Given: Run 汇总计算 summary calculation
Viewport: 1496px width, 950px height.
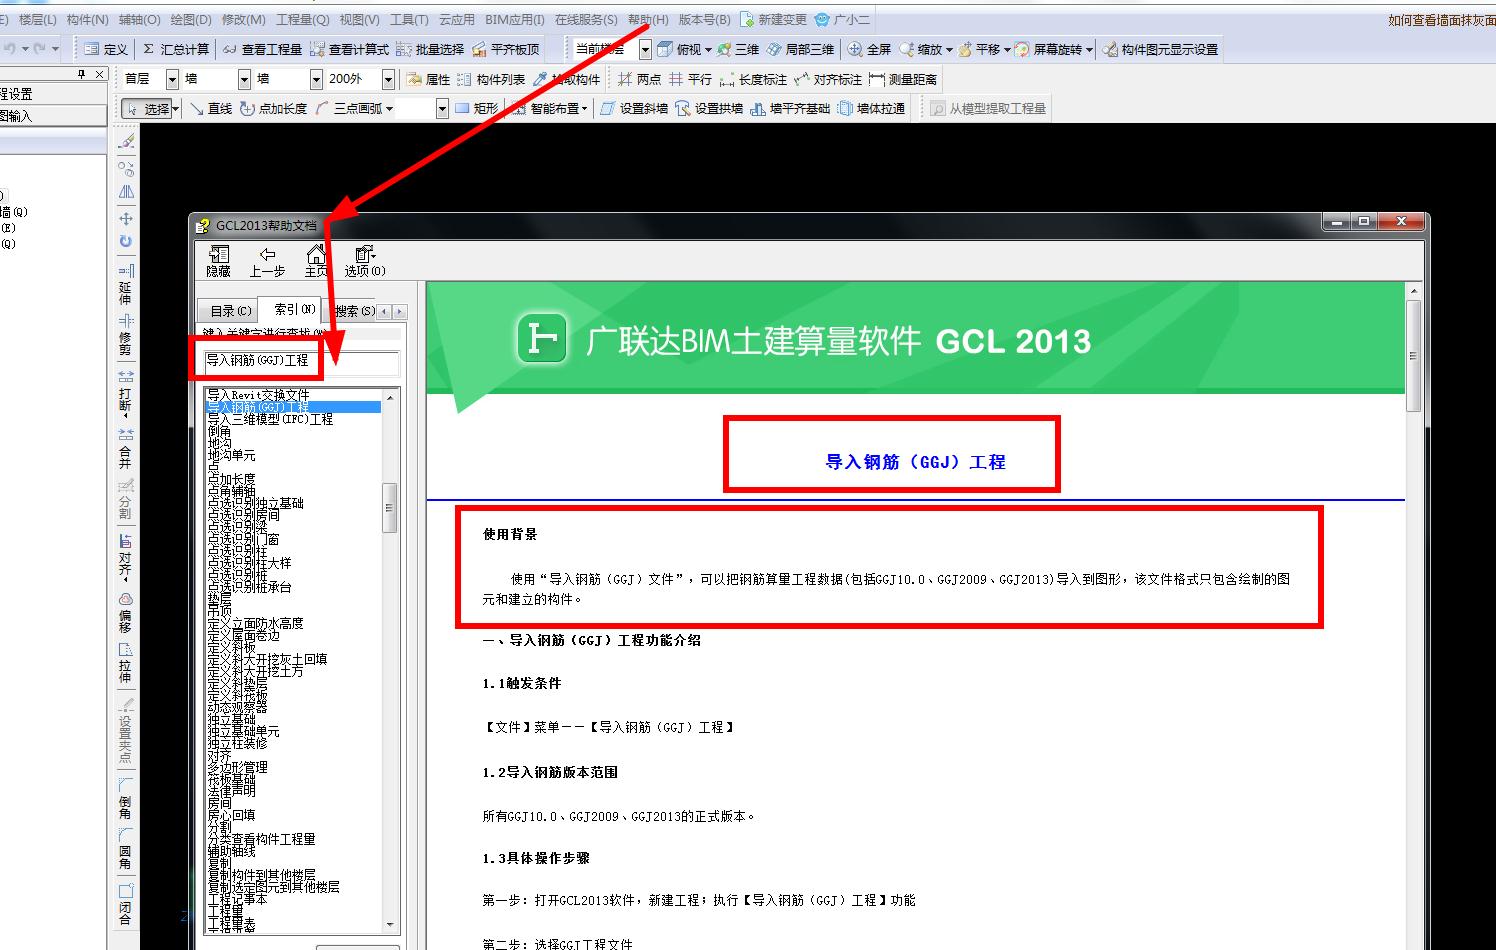Looking at the screenshot, I should click(176, 49).
